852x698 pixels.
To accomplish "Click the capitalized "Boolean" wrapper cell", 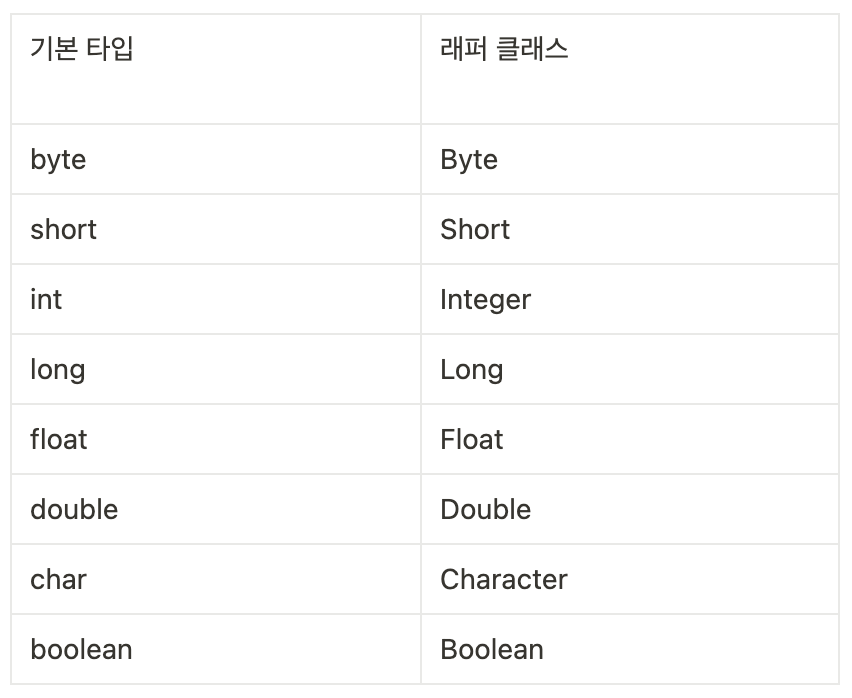I will [x=492, y=649].
